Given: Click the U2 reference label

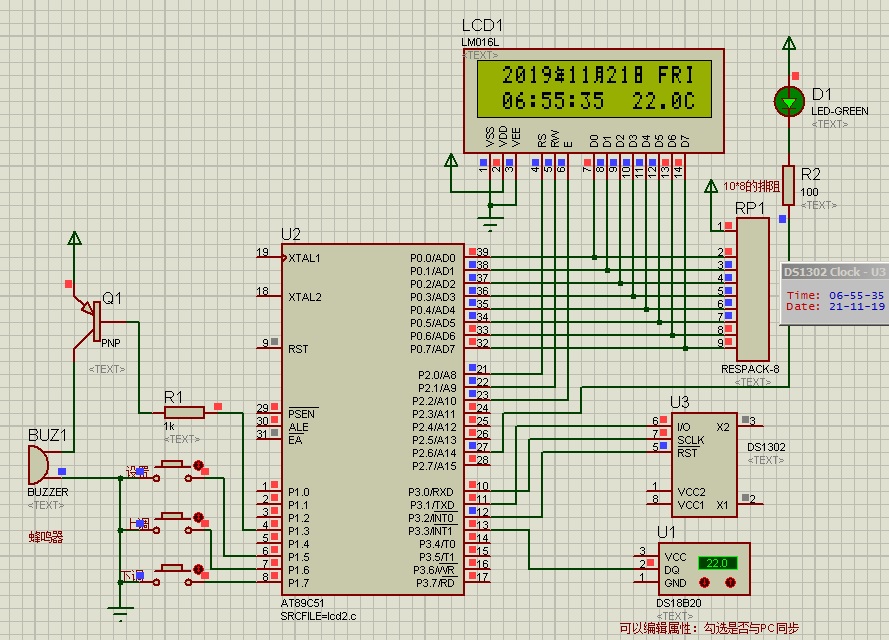Looking at the screenshot, I should [x=291, y=234].
